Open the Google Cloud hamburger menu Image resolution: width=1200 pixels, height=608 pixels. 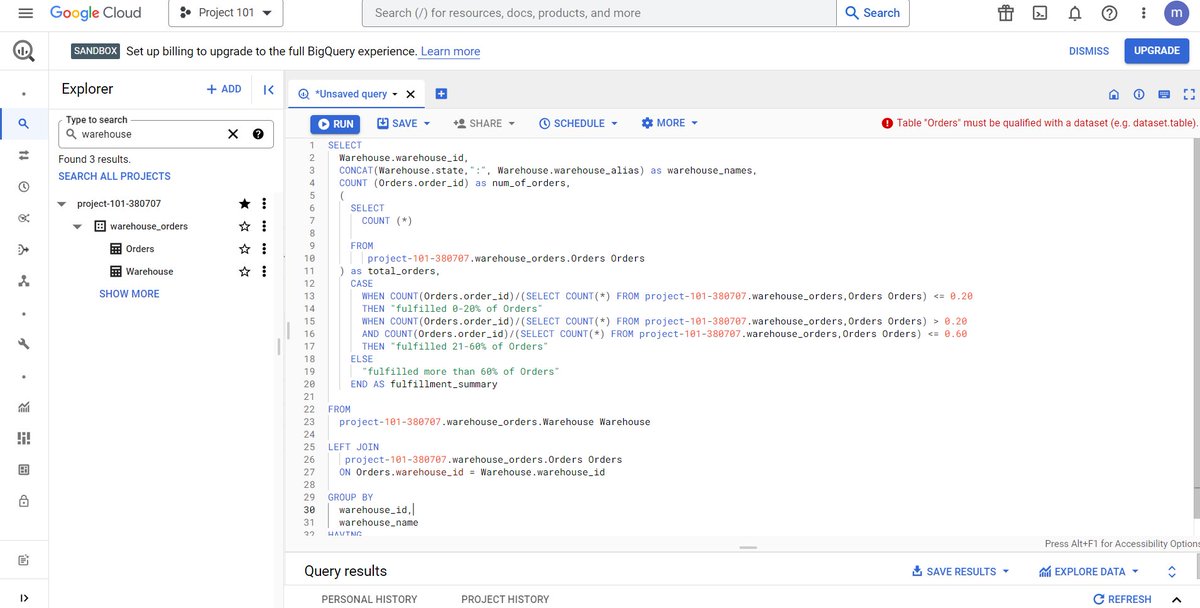coord(26,13)
